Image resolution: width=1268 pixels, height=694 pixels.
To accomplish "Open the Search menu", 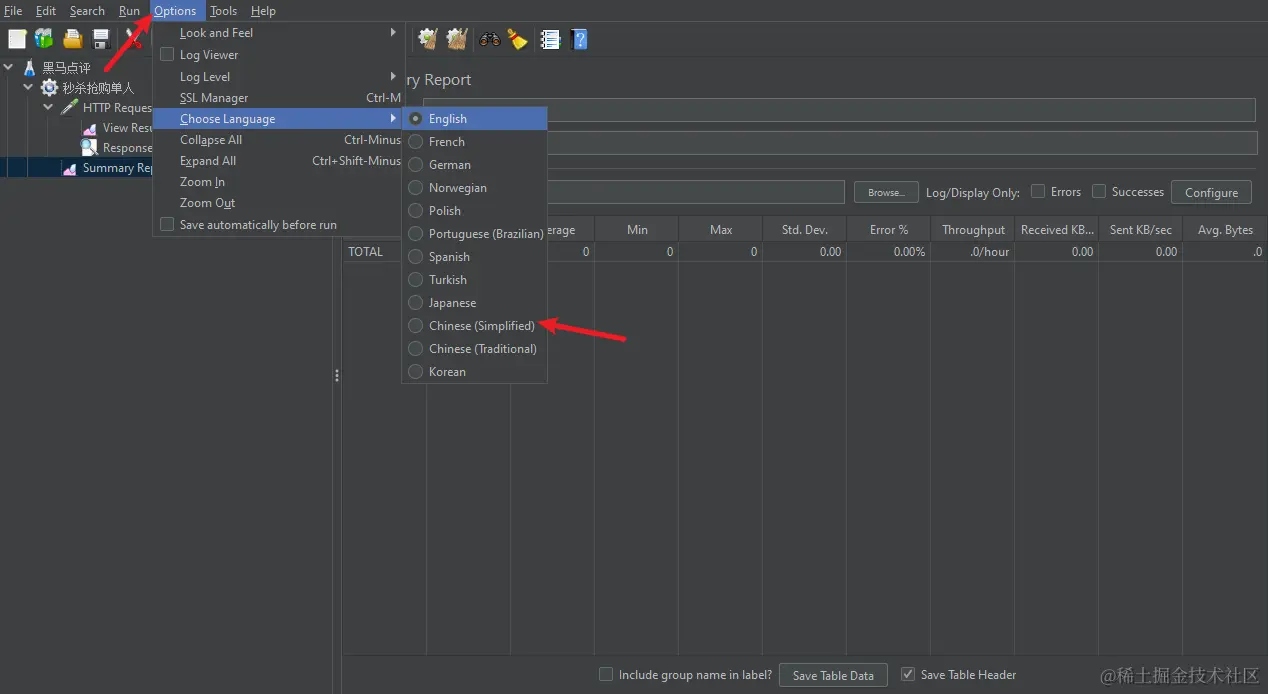I will (87, 10).
